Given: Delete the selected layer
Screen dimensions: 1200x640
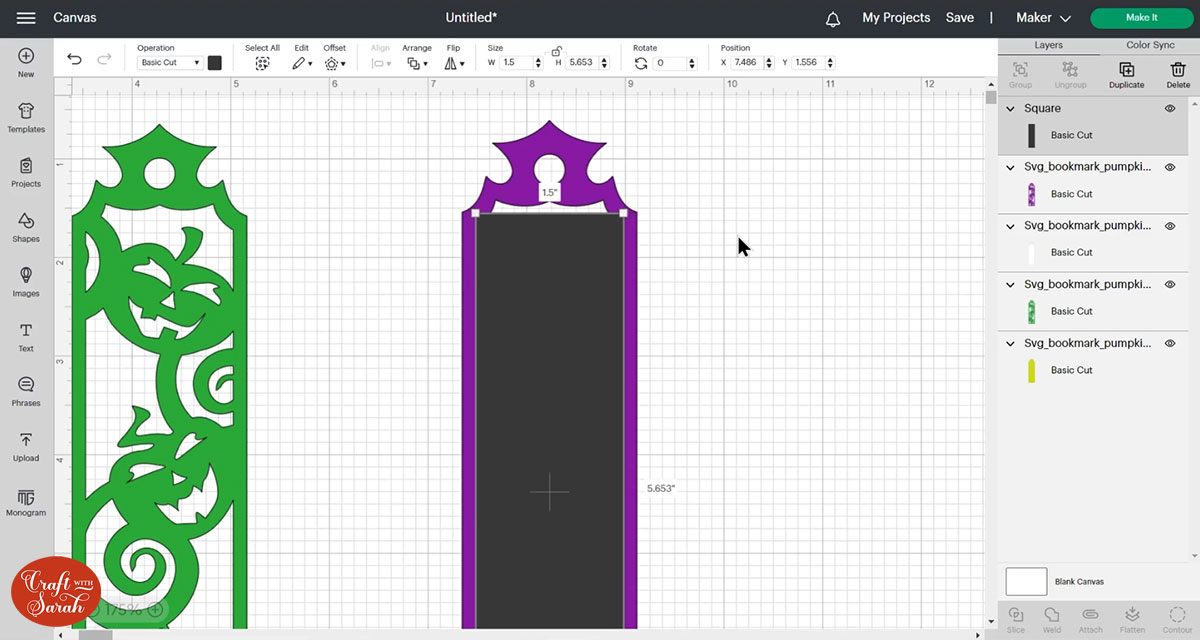Looking at the screenshot, I should coord(1178,74).
